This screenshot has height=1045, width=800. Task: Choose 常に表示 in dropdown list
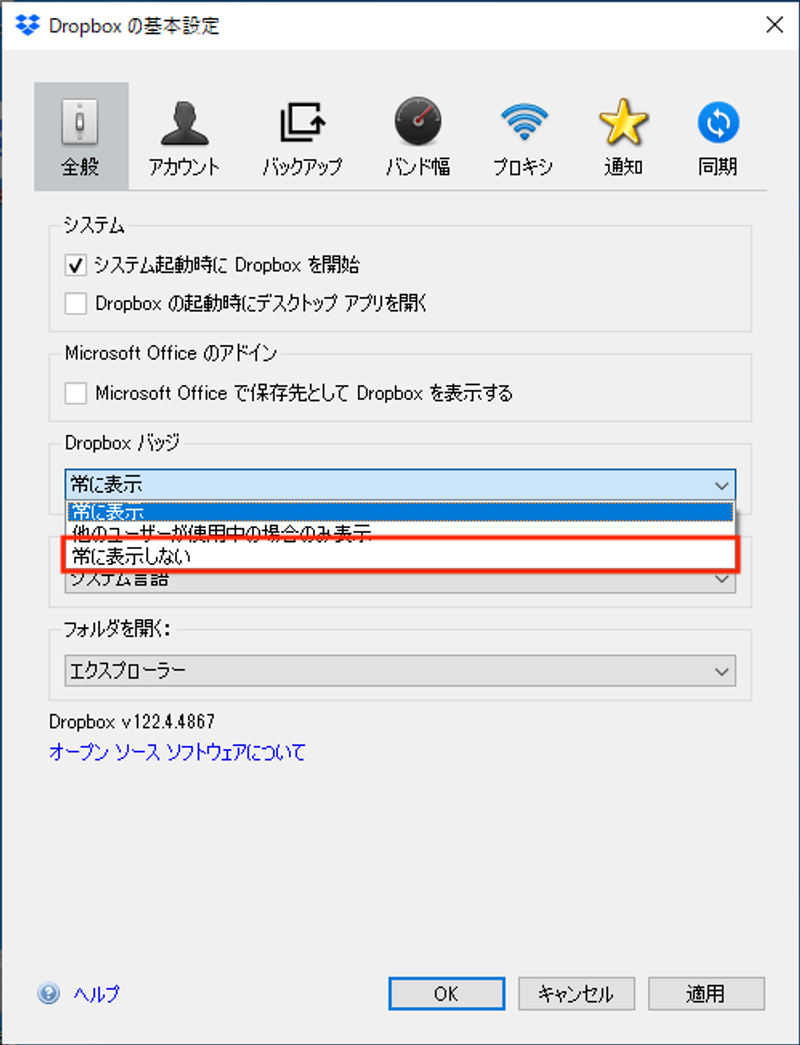pos(401,512)
